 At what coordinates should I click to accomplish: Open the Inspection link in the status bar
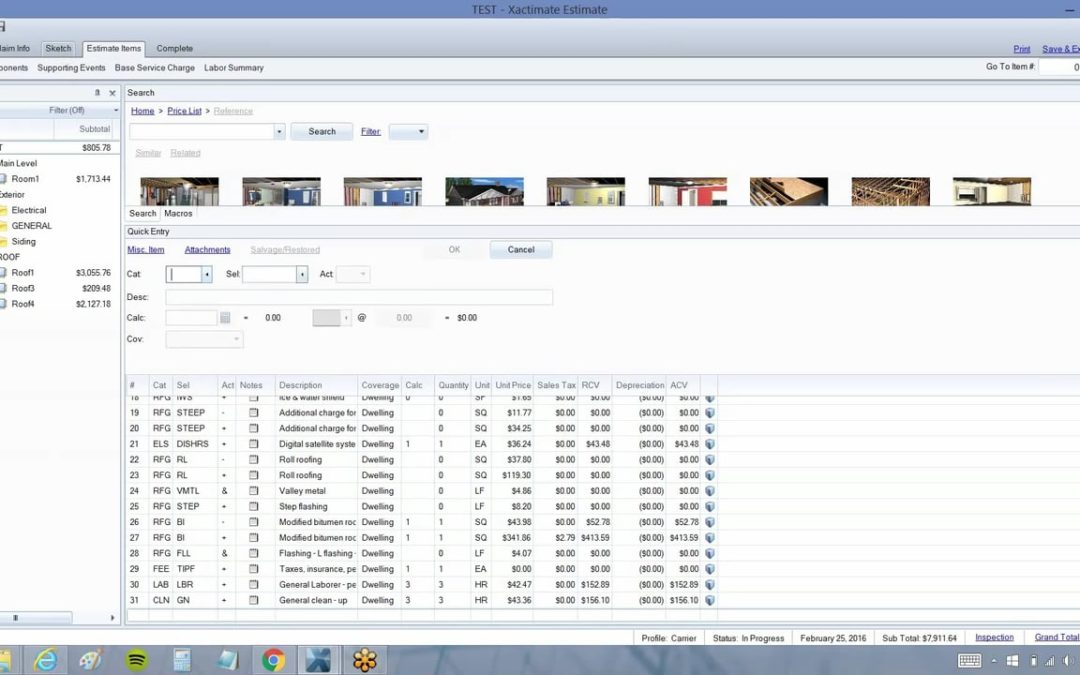(x=995, y=638)
